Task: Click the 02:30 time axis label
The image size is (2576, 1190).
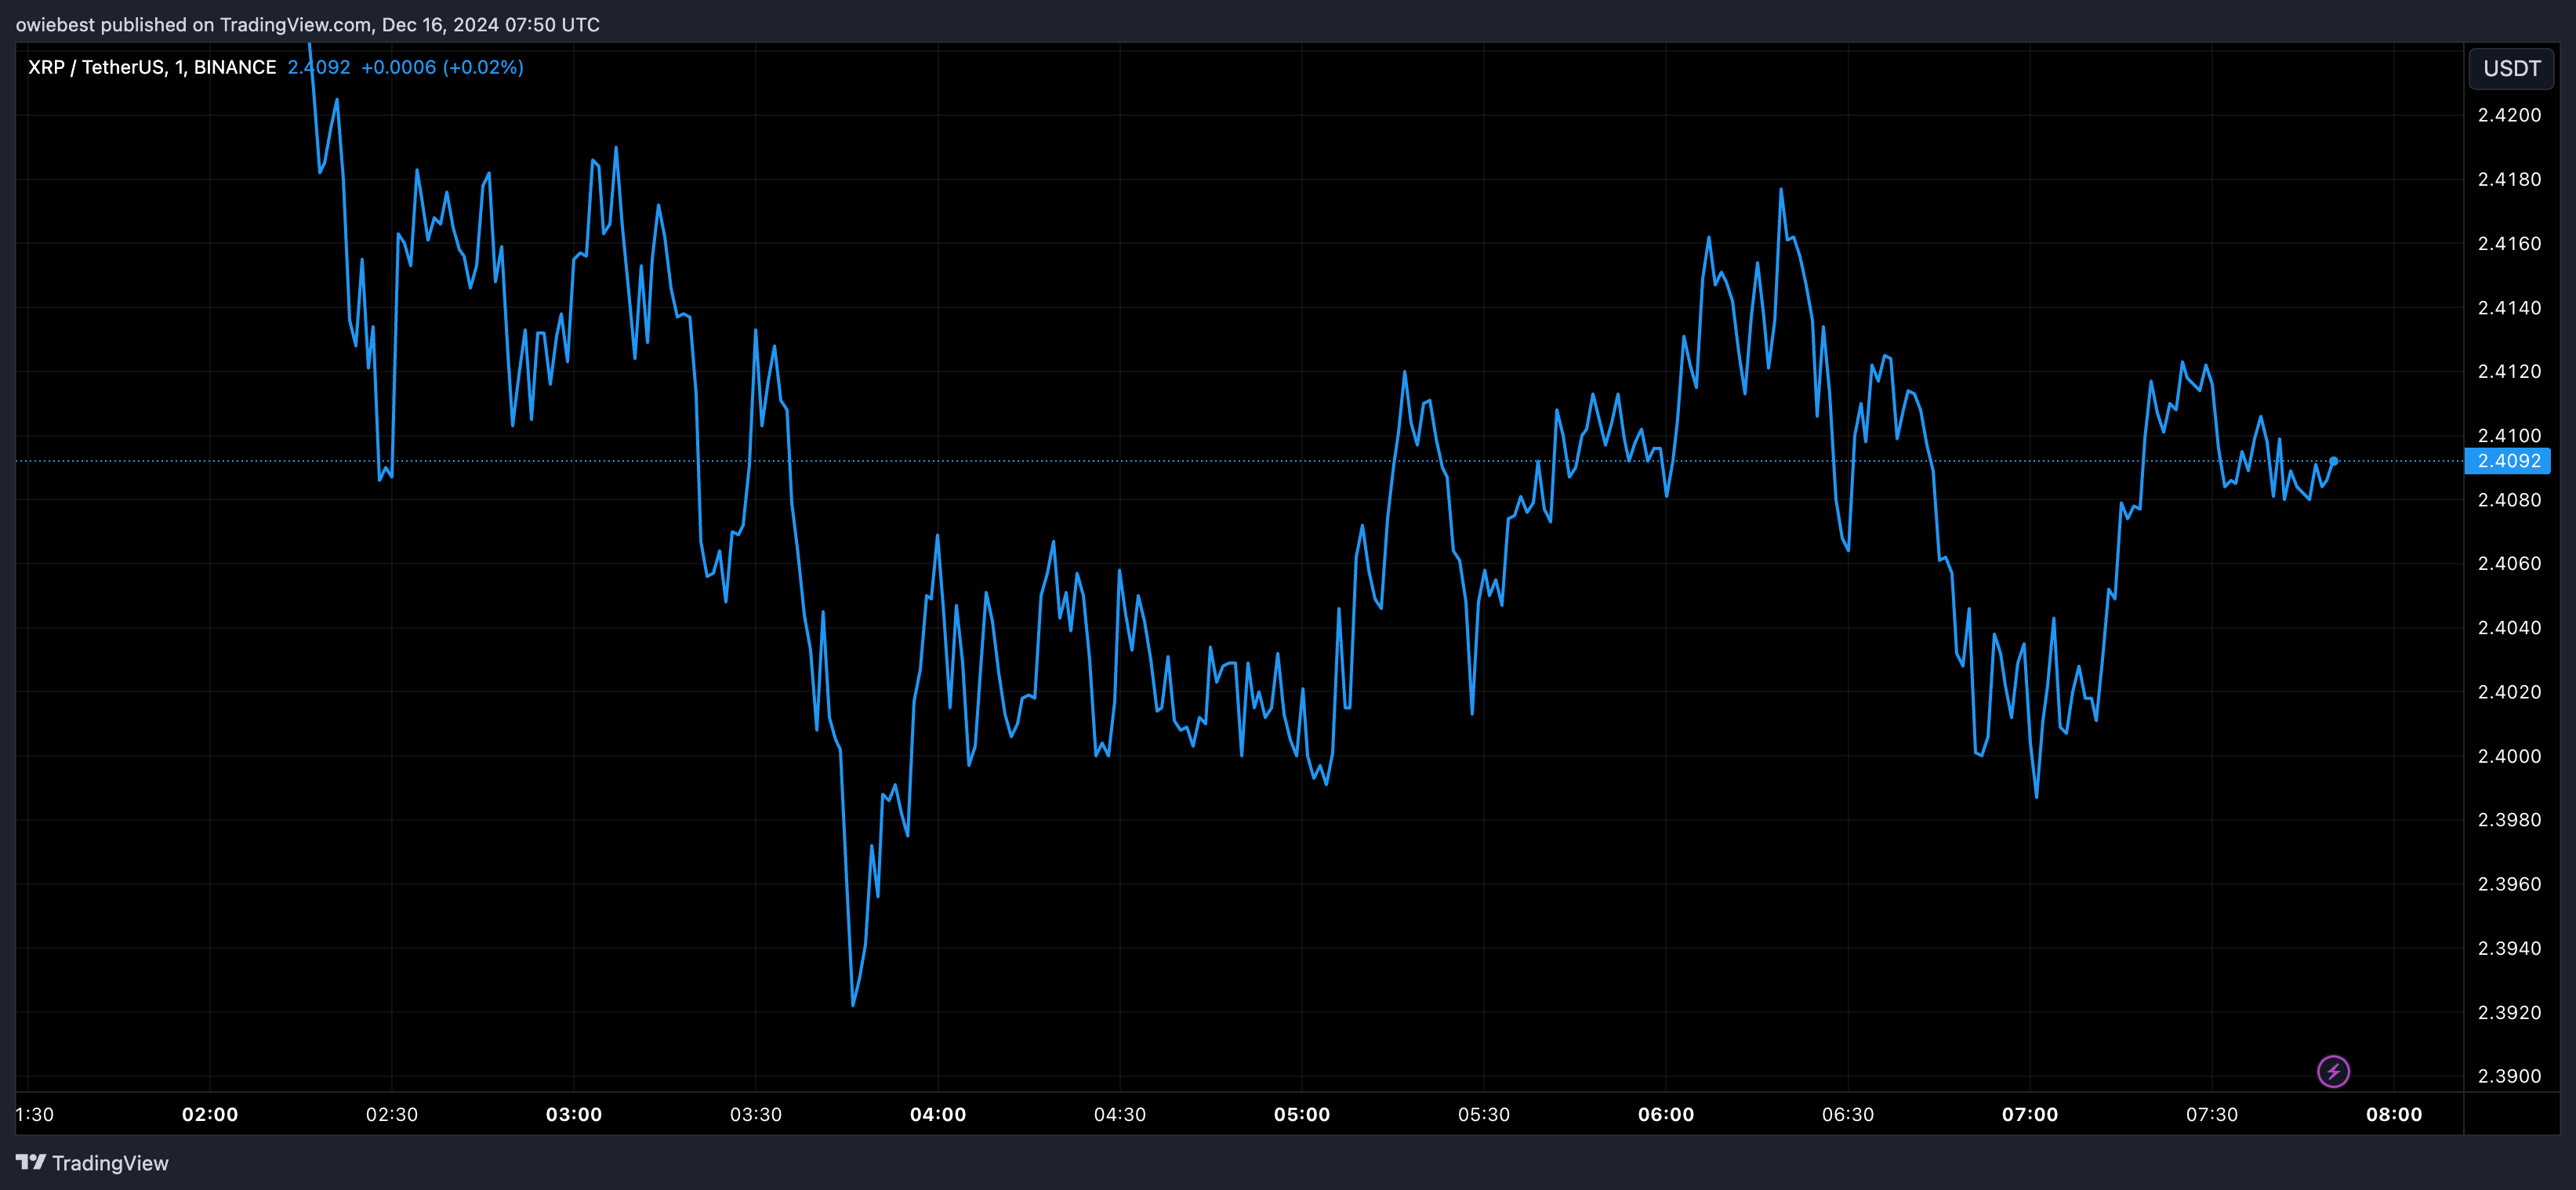Action: point(392,1114)
